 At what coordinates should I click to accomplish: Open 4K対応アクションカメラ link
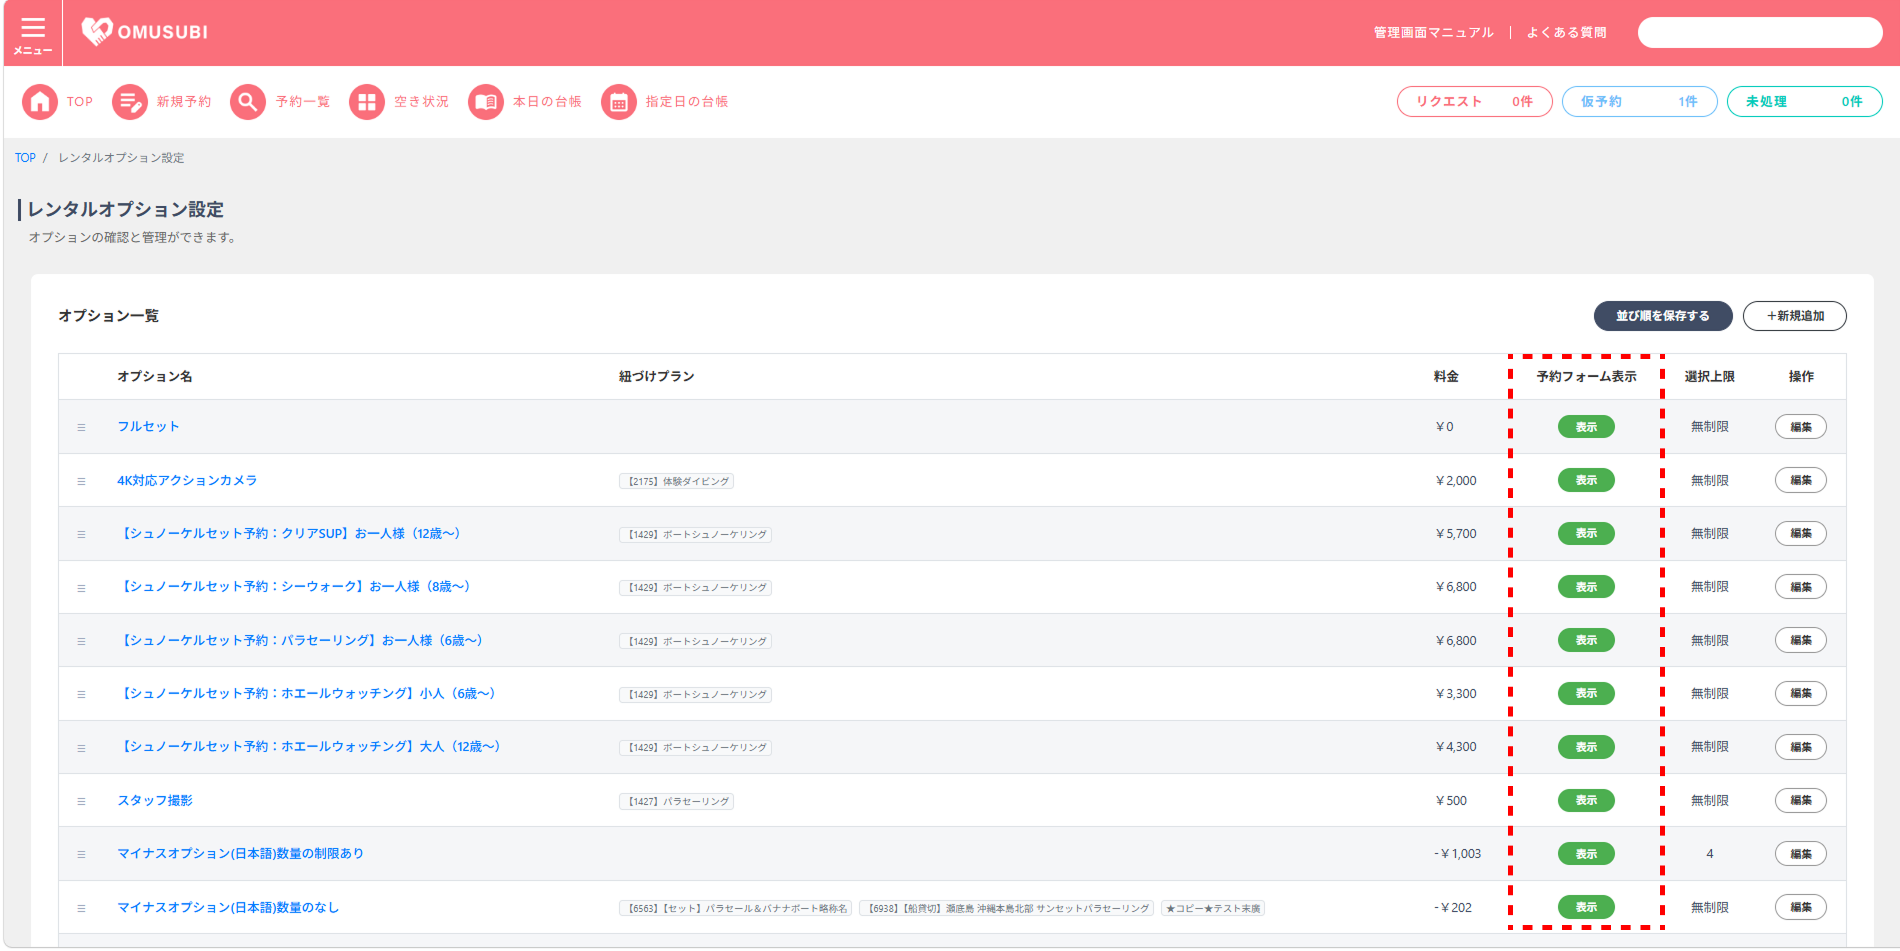coord(187,481)
